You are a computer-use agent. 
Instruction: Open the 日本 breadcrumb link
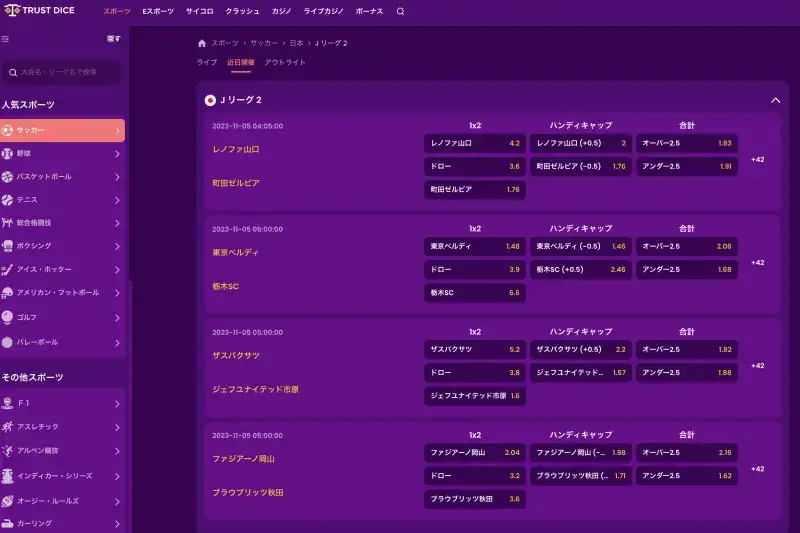click(296, 43)
